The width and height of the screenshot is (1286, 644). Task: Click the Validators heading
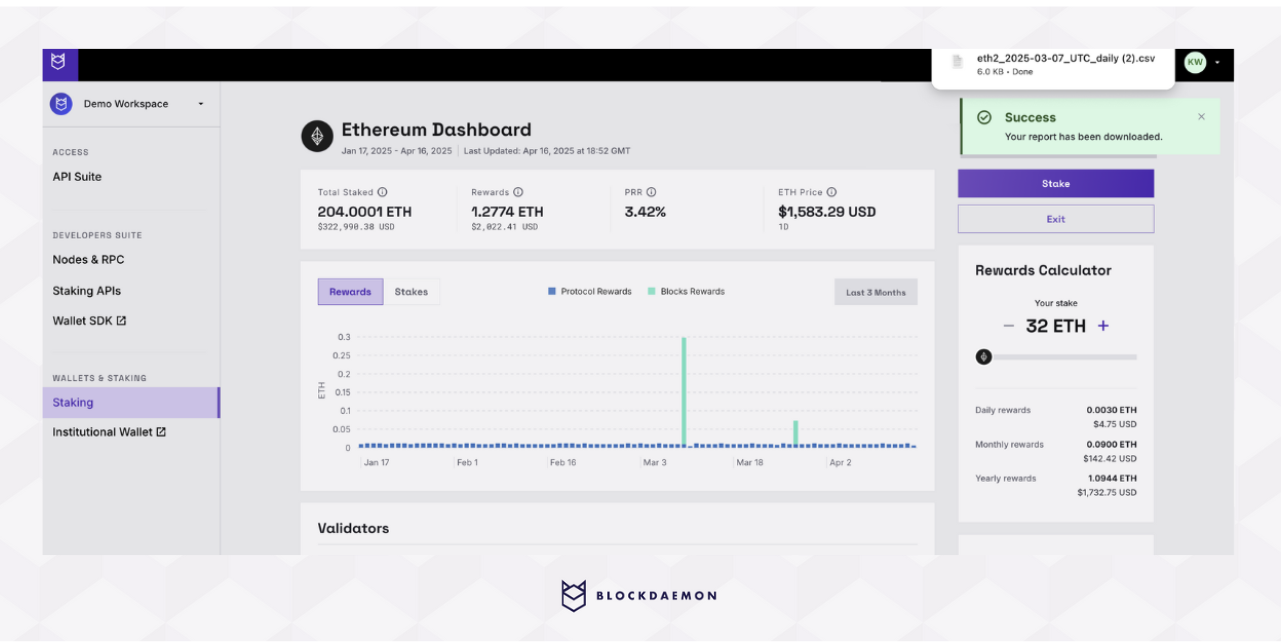pyautogui.click(x=353, y=528)
